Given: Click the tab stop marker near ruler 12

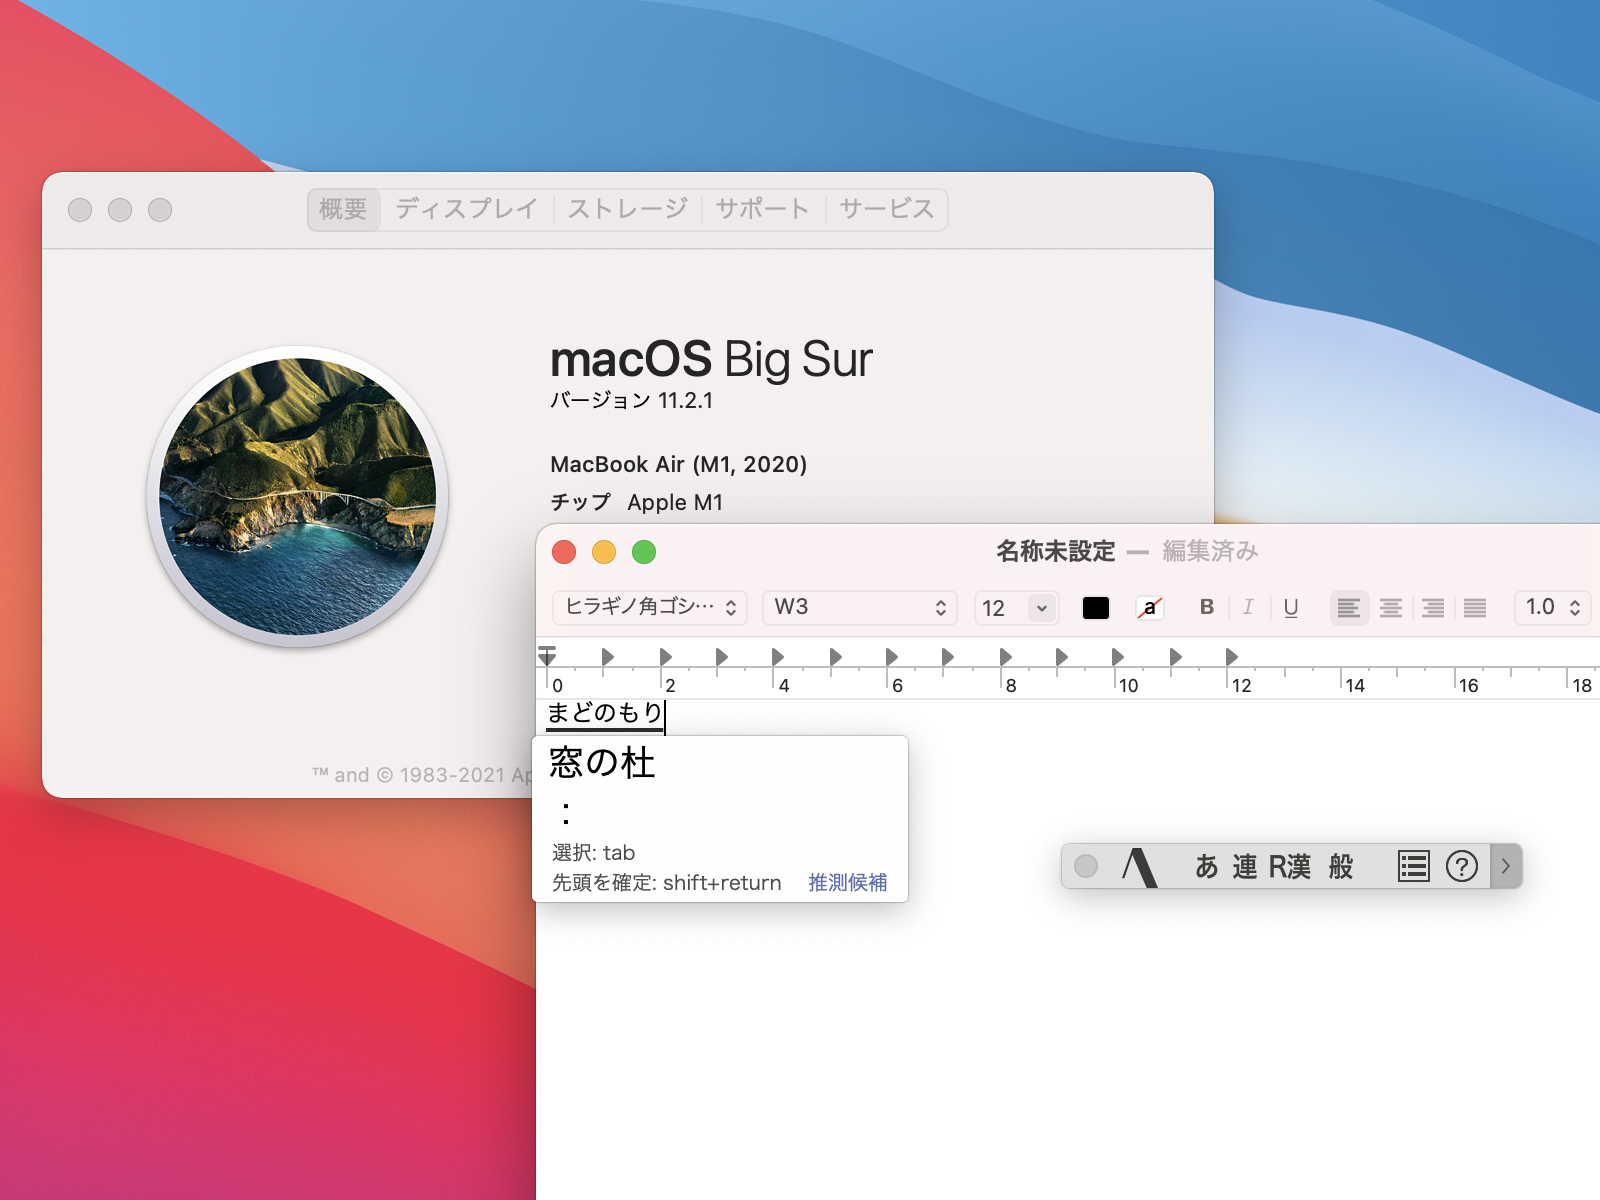Looking at the screenshot, I should (x=1231, y=657).
